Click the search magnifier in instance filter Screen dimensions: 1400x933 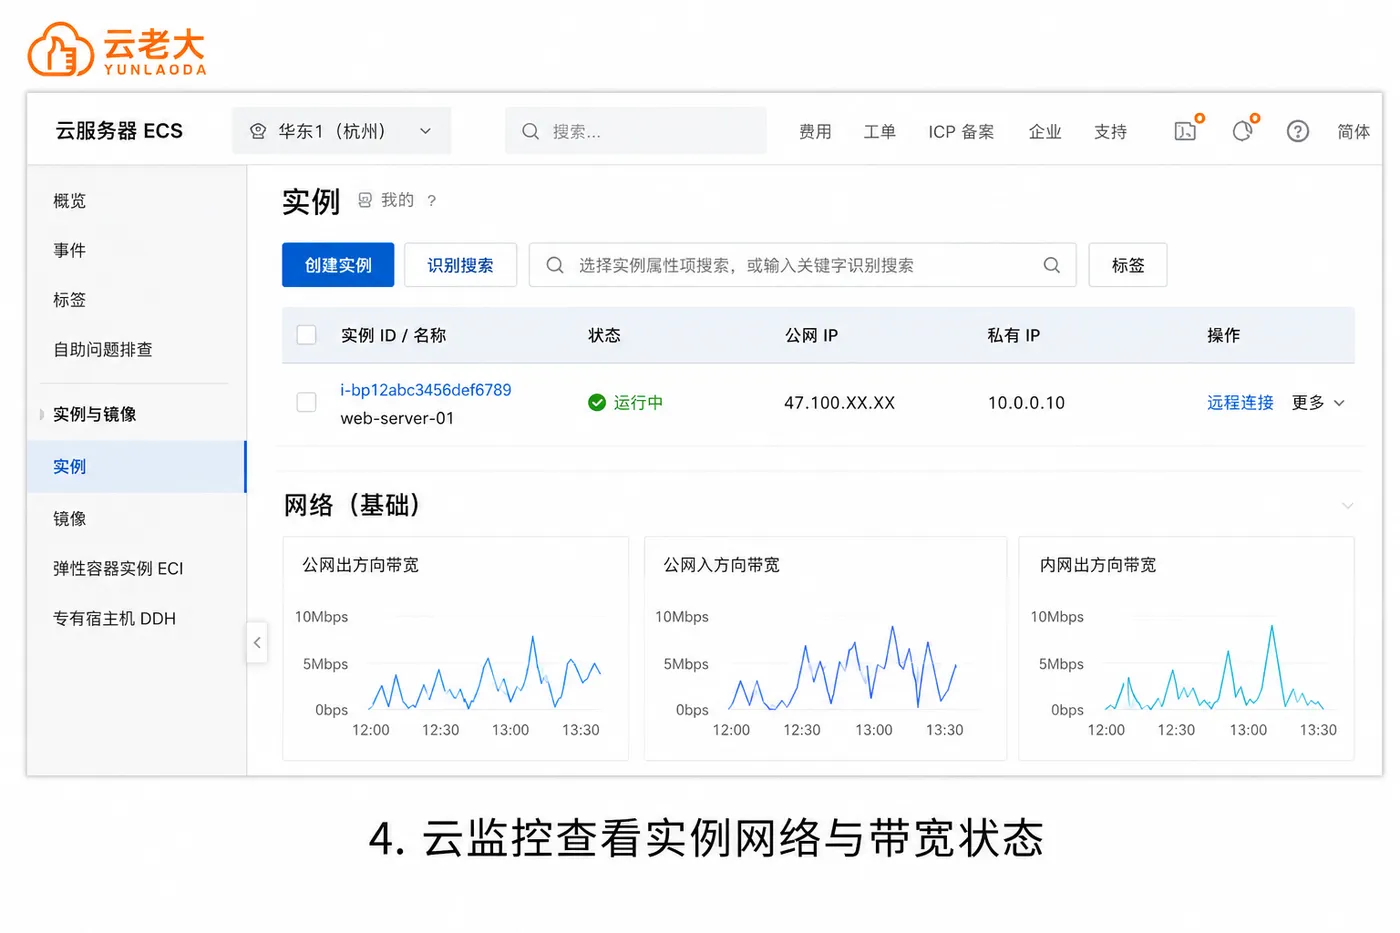pos(1051,265)
